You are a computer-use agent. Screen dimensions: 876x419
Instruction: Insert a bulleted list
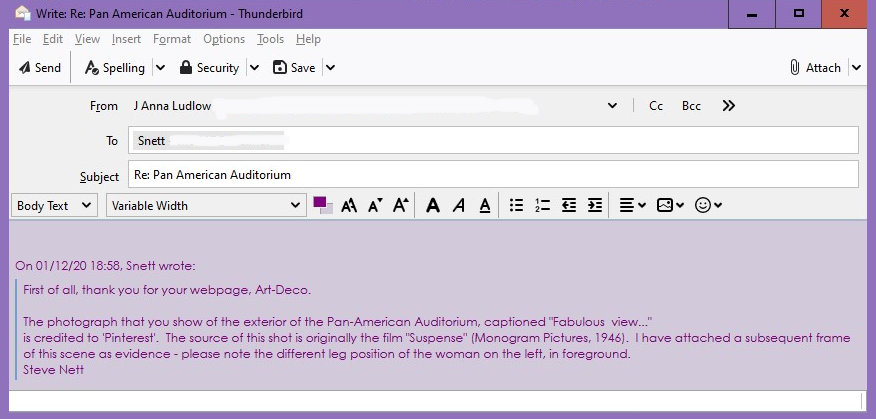click(x=516, y=205)
